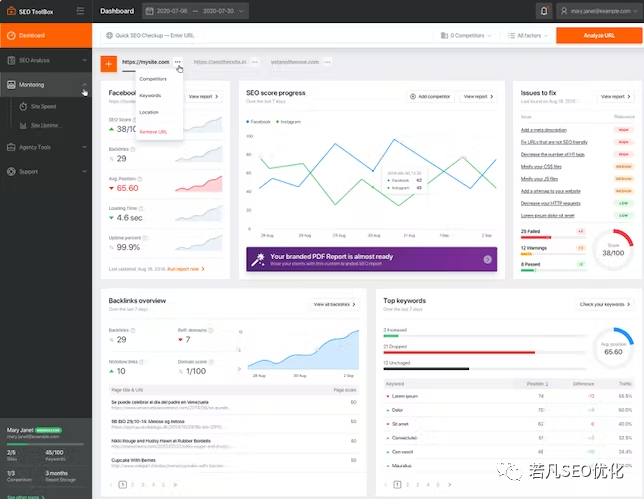The height and width of the screenshot is (499, 644).
Task: Choose Keywords in the context menu
Action: [150, 95]
